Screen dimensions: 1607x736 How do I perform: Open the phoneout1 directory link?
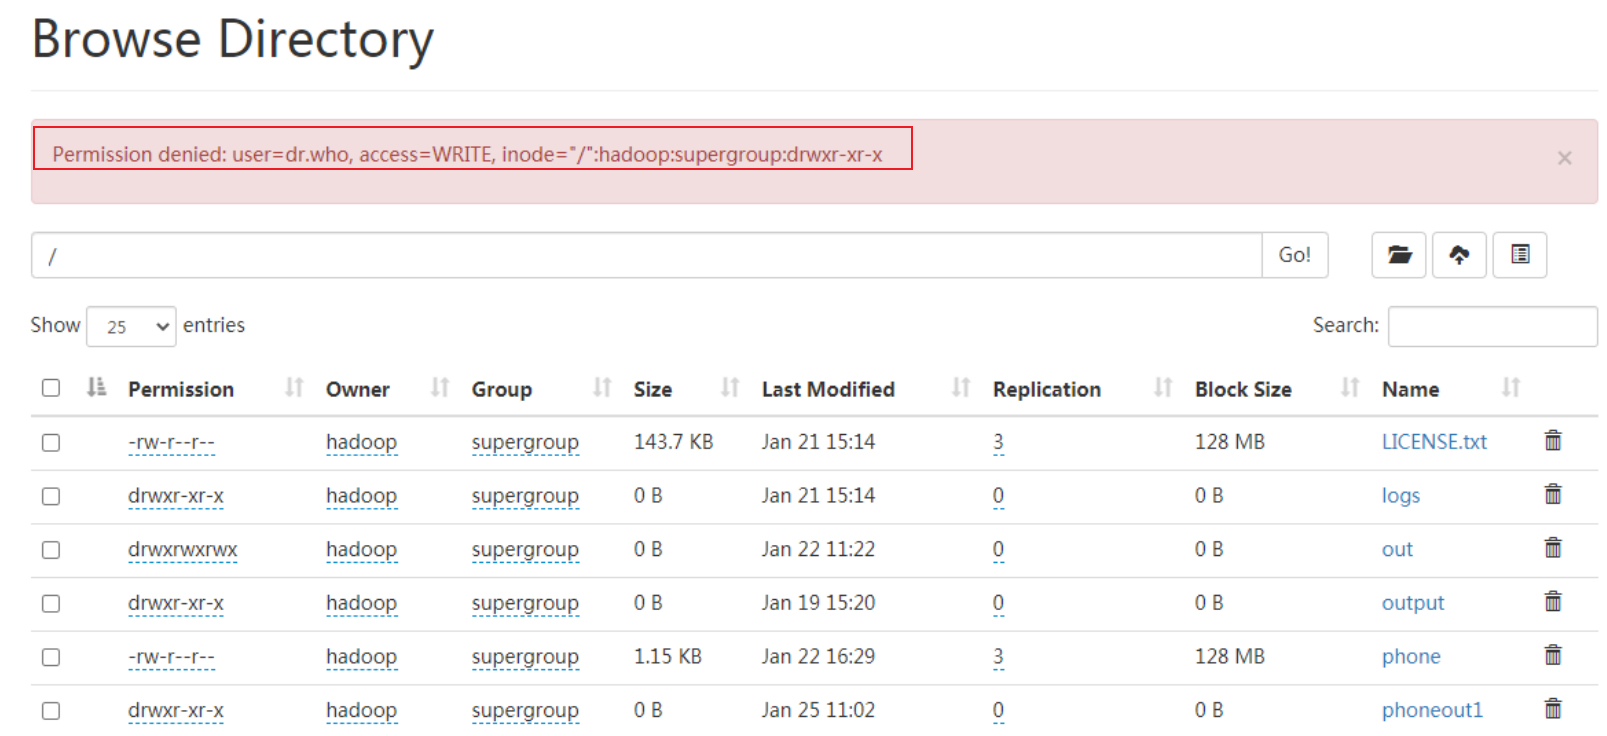[1431, 710]
